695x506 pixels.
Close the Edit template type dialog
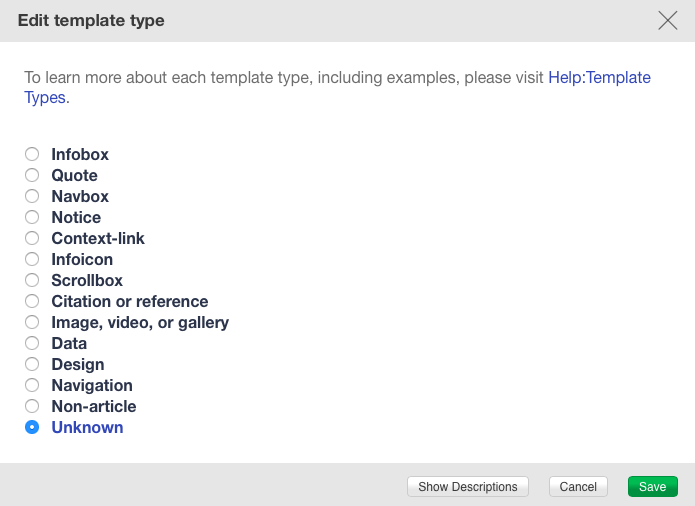(668, 20)
